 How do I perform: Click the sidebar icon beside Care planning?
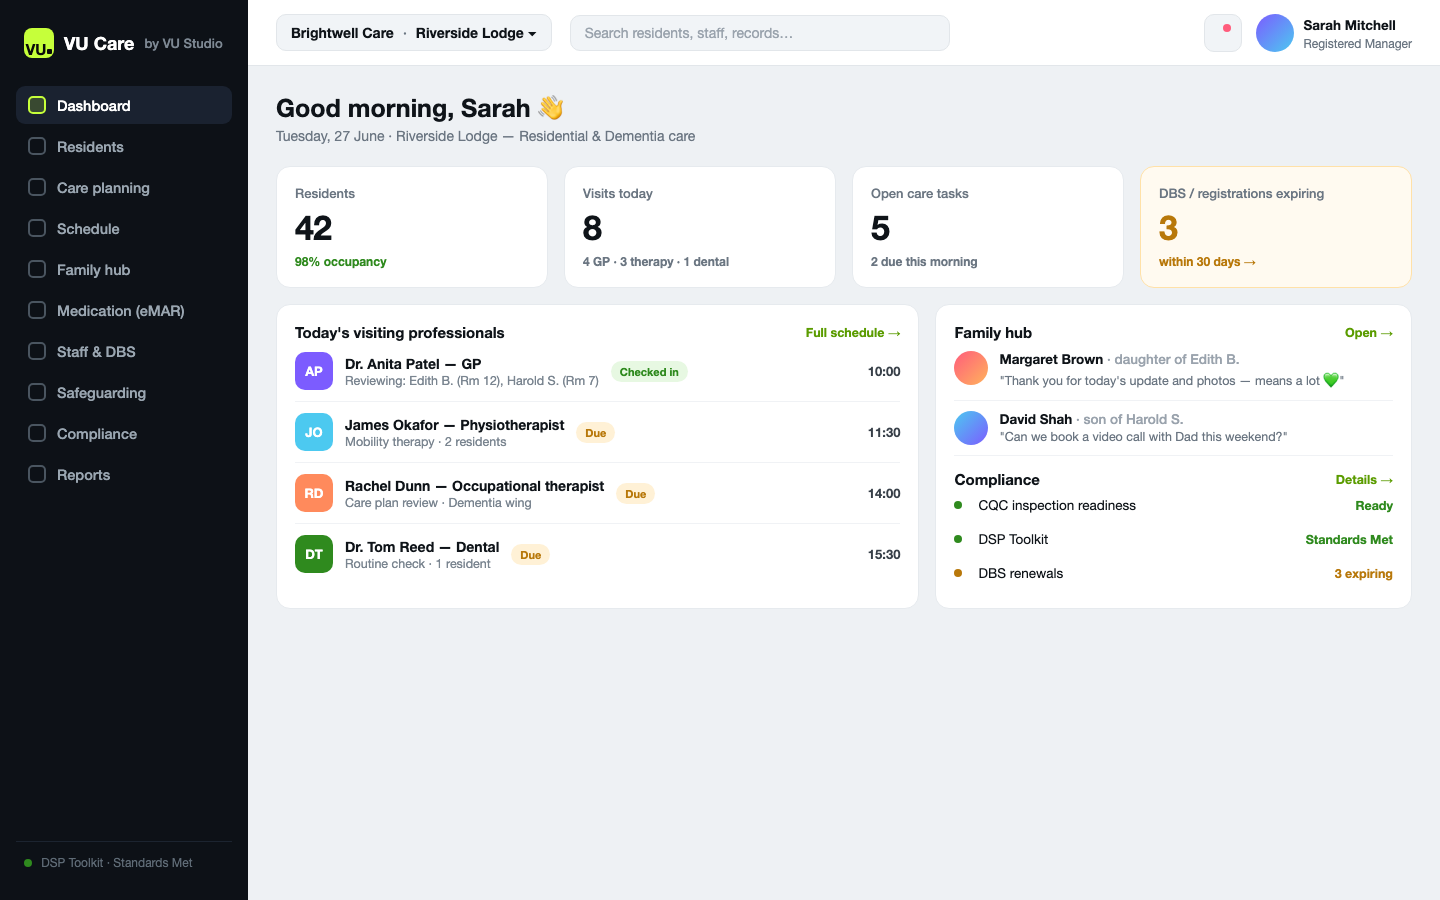37,187
